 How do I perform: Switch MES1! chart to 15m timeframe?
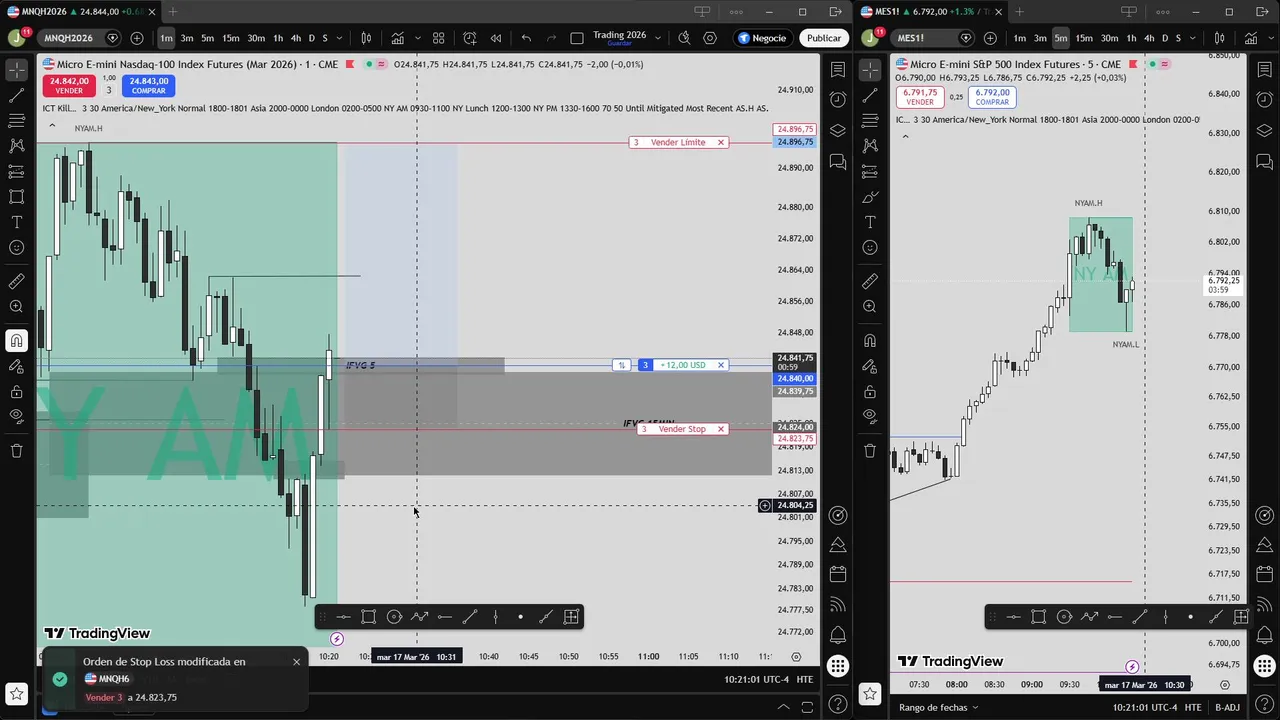(1084, 38)
